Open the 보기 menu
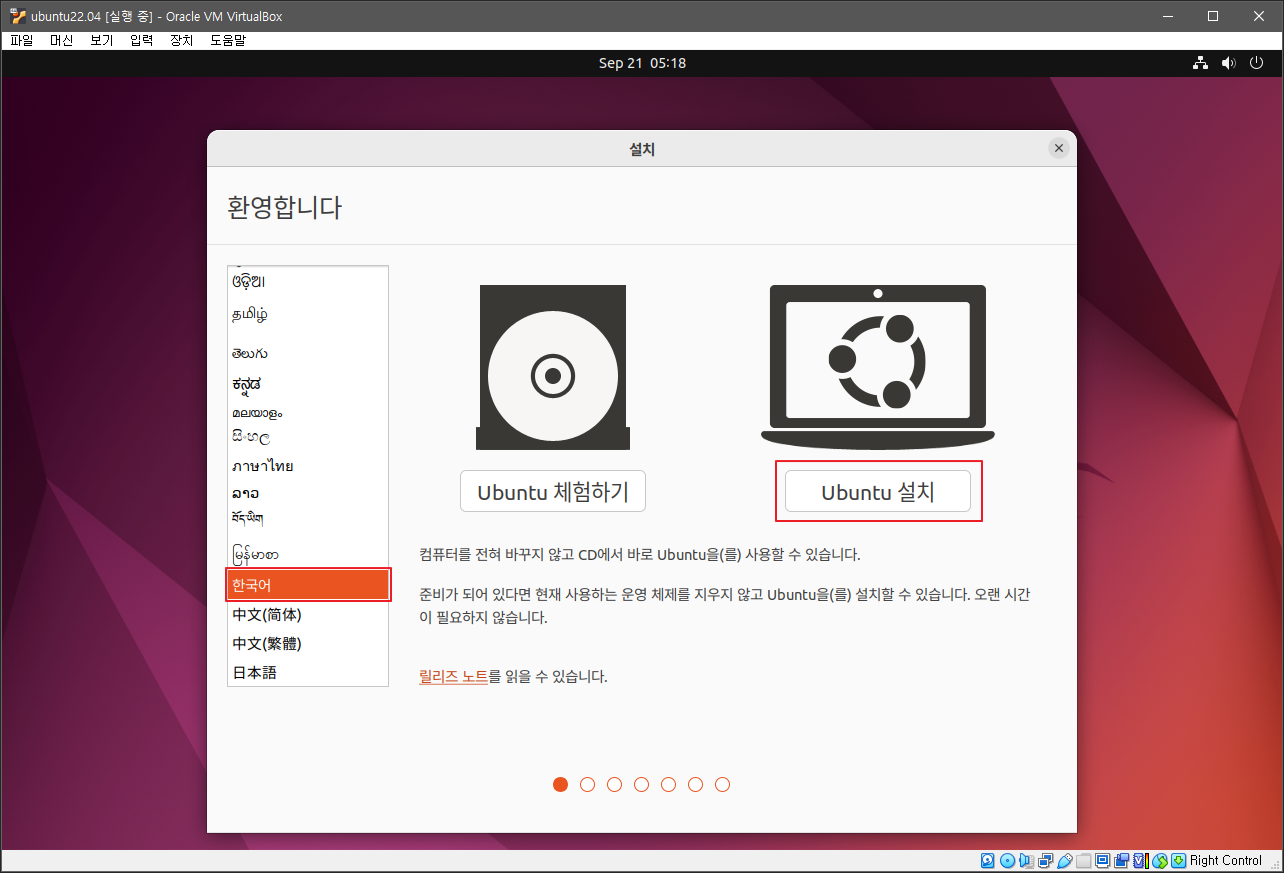1284x873 pixels. (x=102, y=40)
